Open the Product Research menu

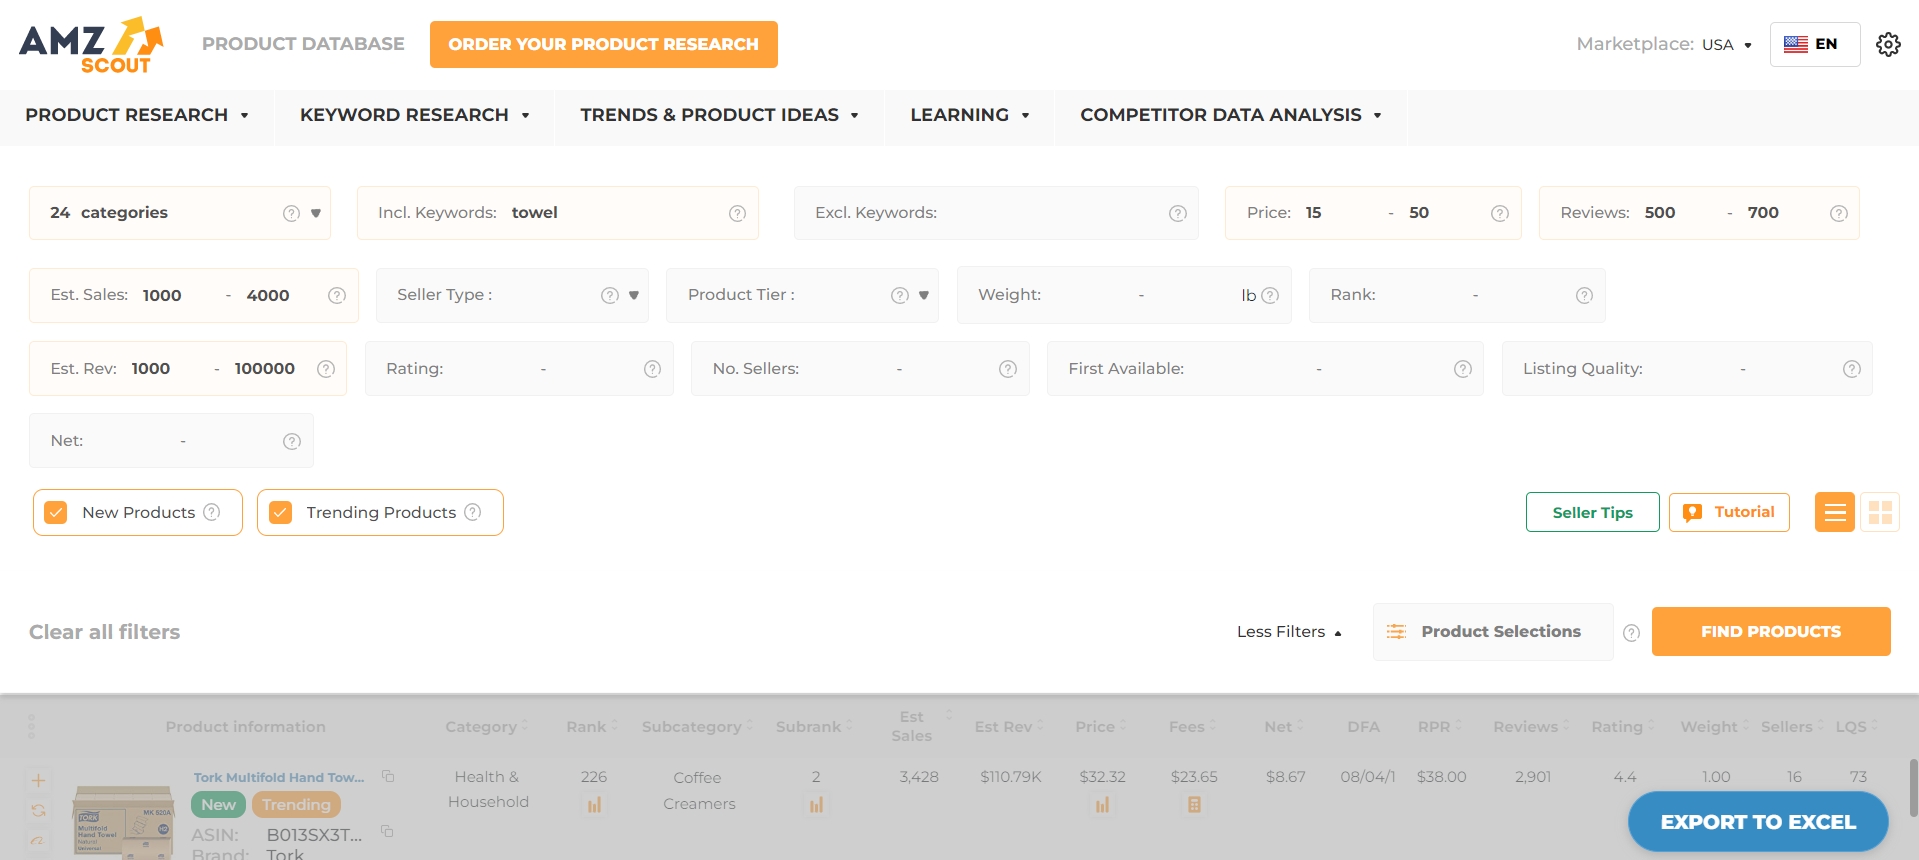pos(137,115)
